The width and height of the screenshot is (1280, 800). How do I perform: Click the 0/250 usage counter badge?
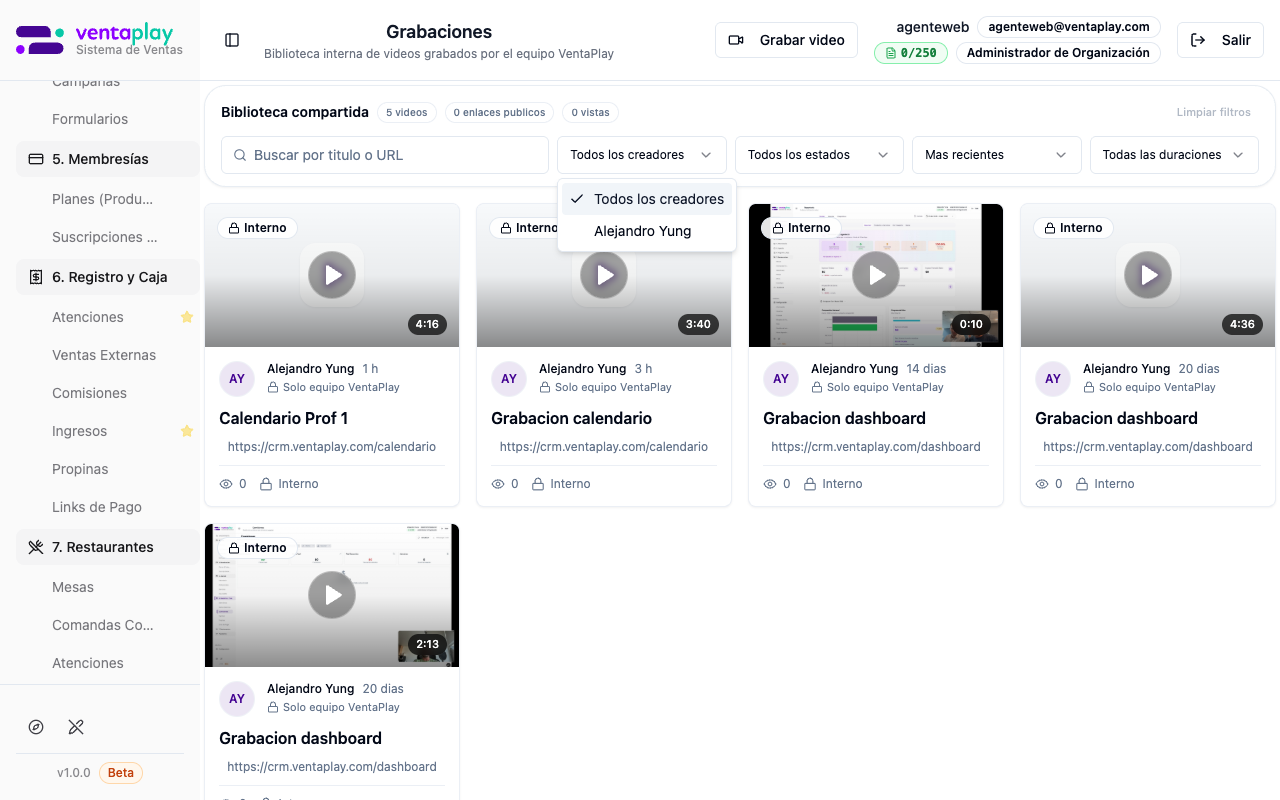(911, 53)
